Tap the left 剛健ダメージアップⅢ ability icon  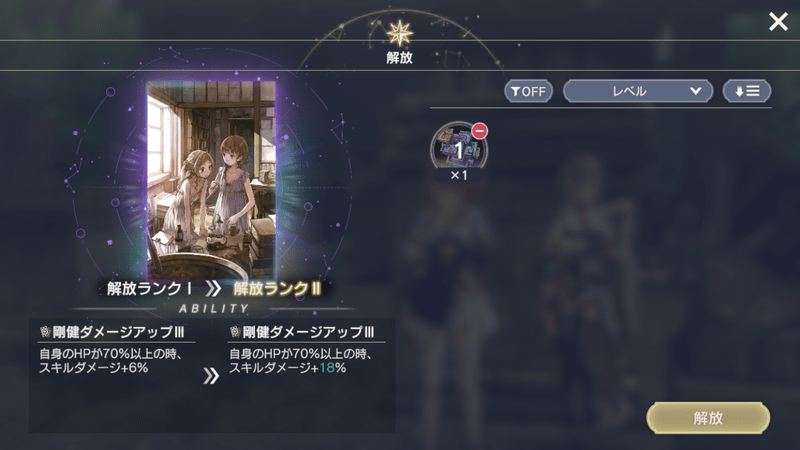pos(45,332)
